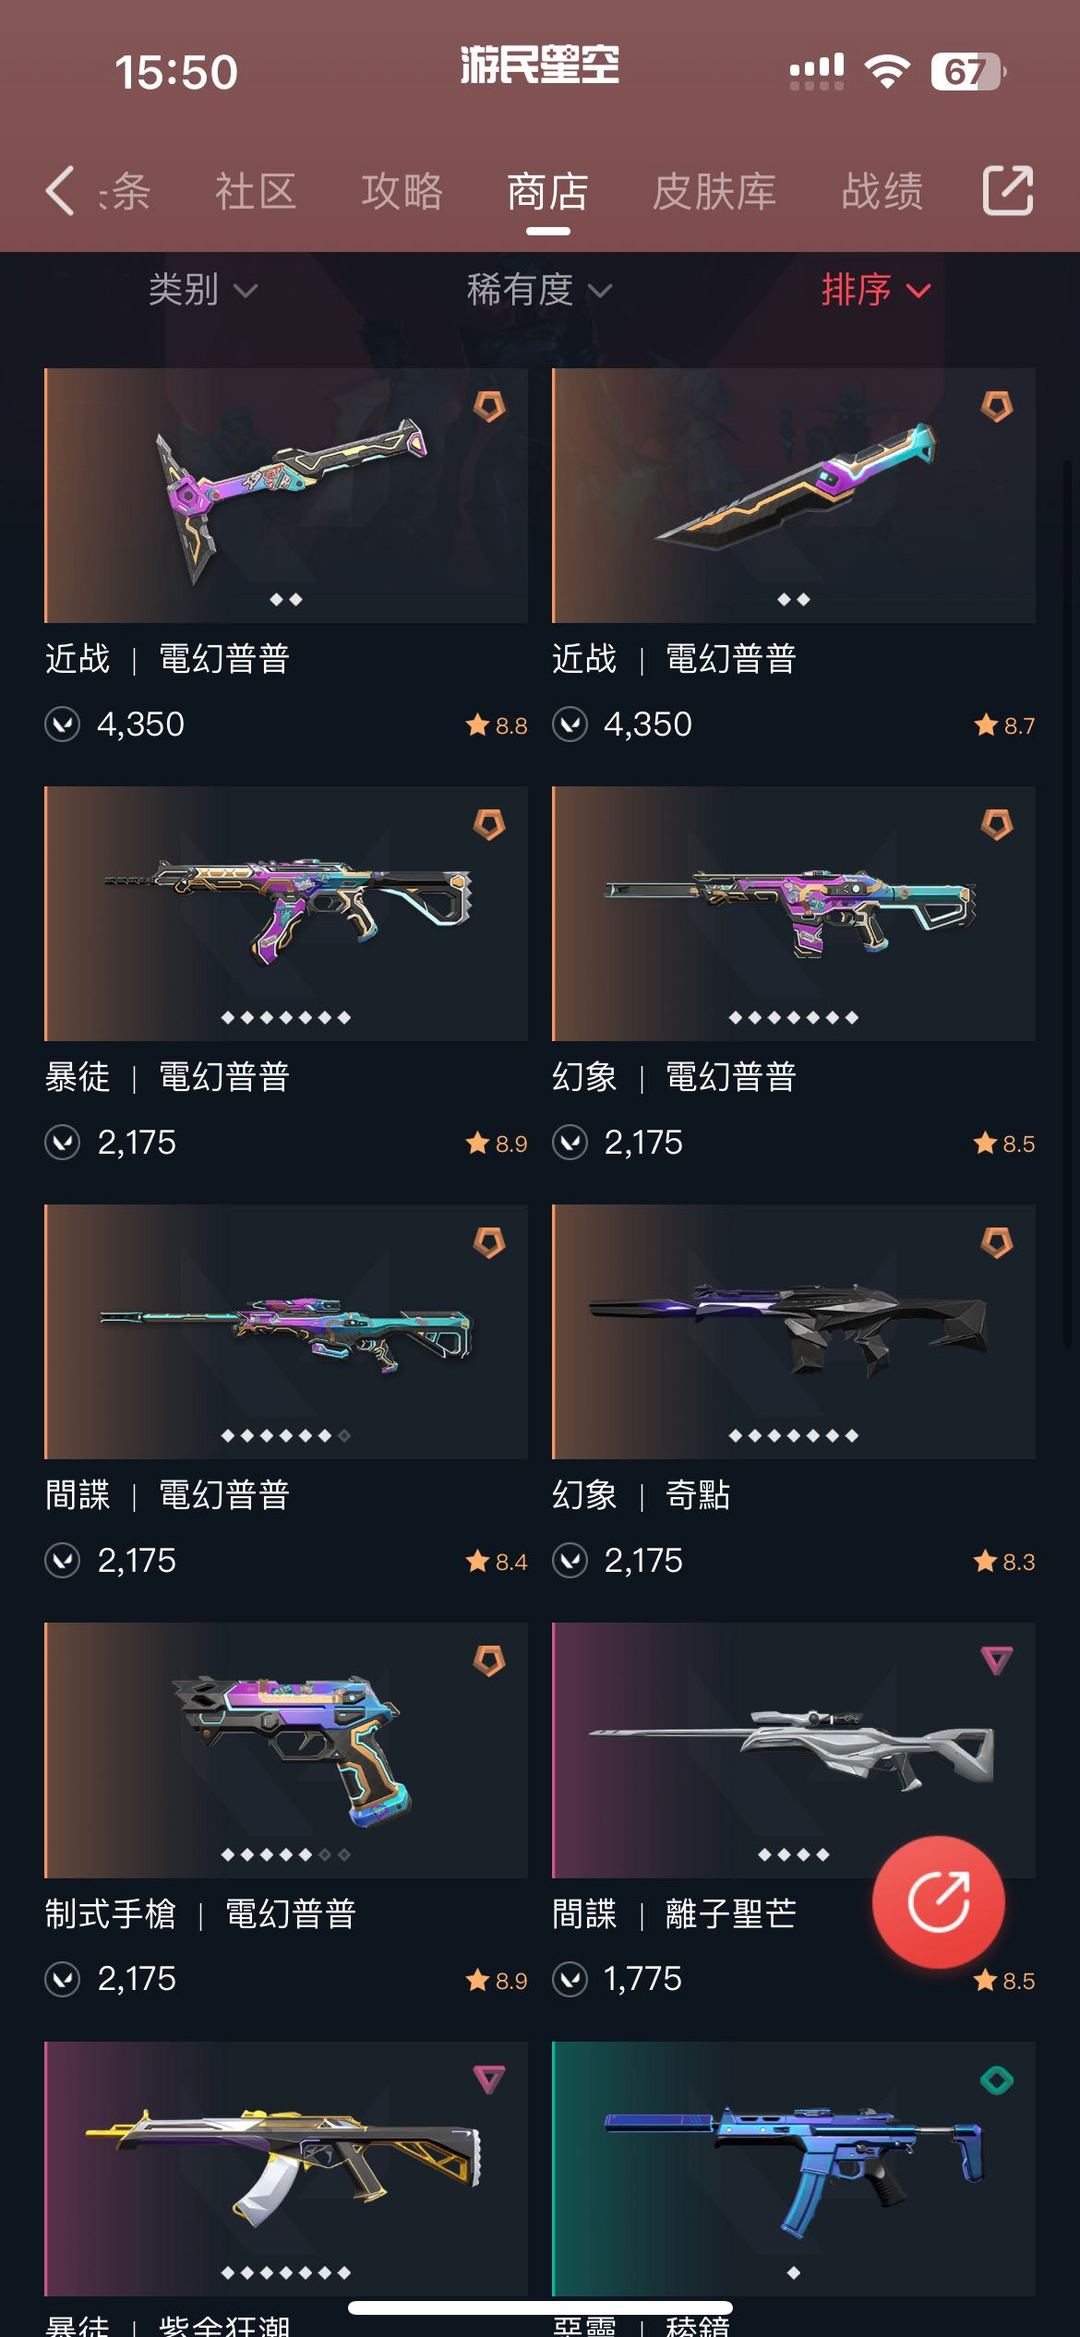Open the share icon in top bar
The image size is (1080, 2337).
[1007, 190]
